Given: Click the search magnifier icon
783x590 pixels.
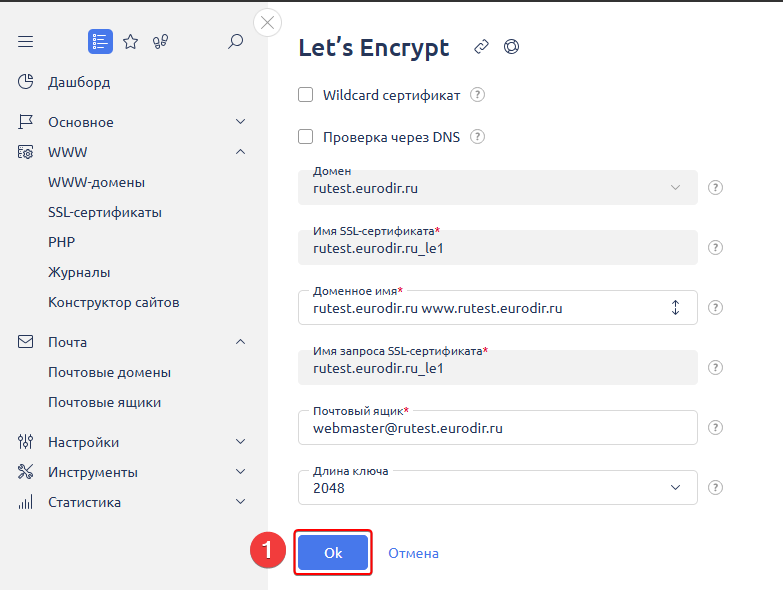Looking at the screenshot, I should coord(236,42).
